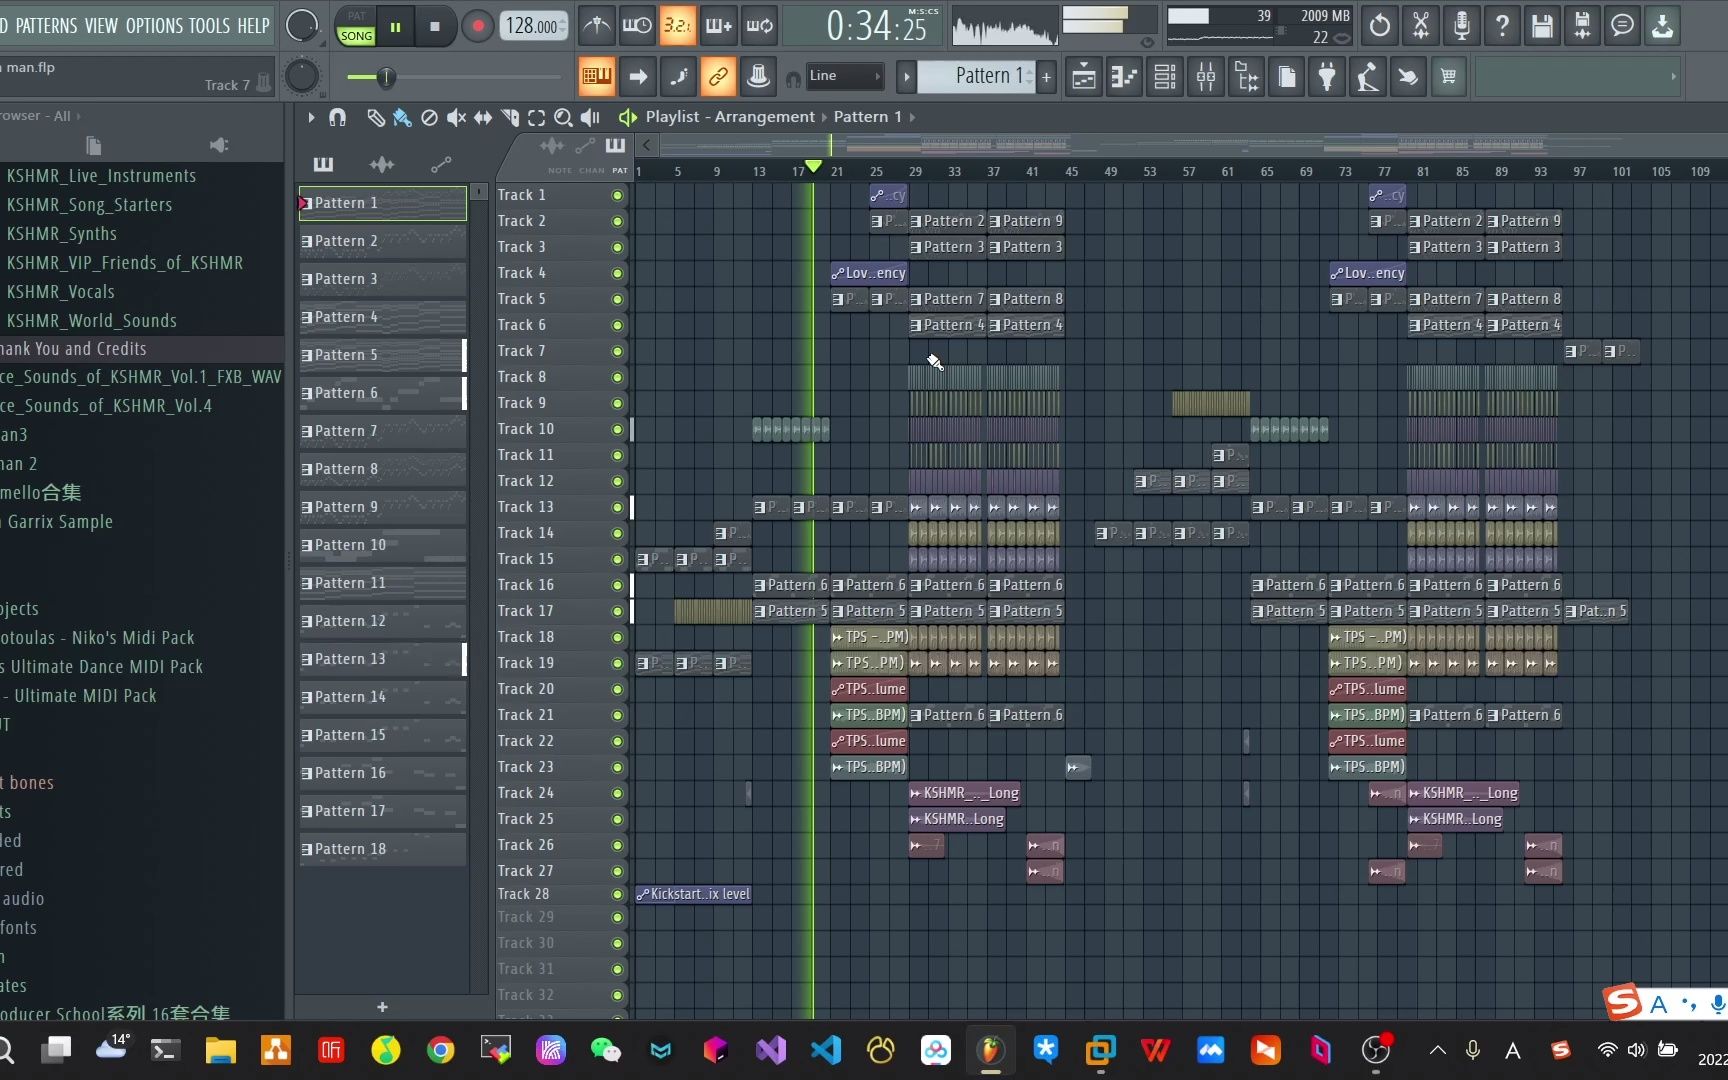
Task: Open the Piano roll window
Action: 1125,76
